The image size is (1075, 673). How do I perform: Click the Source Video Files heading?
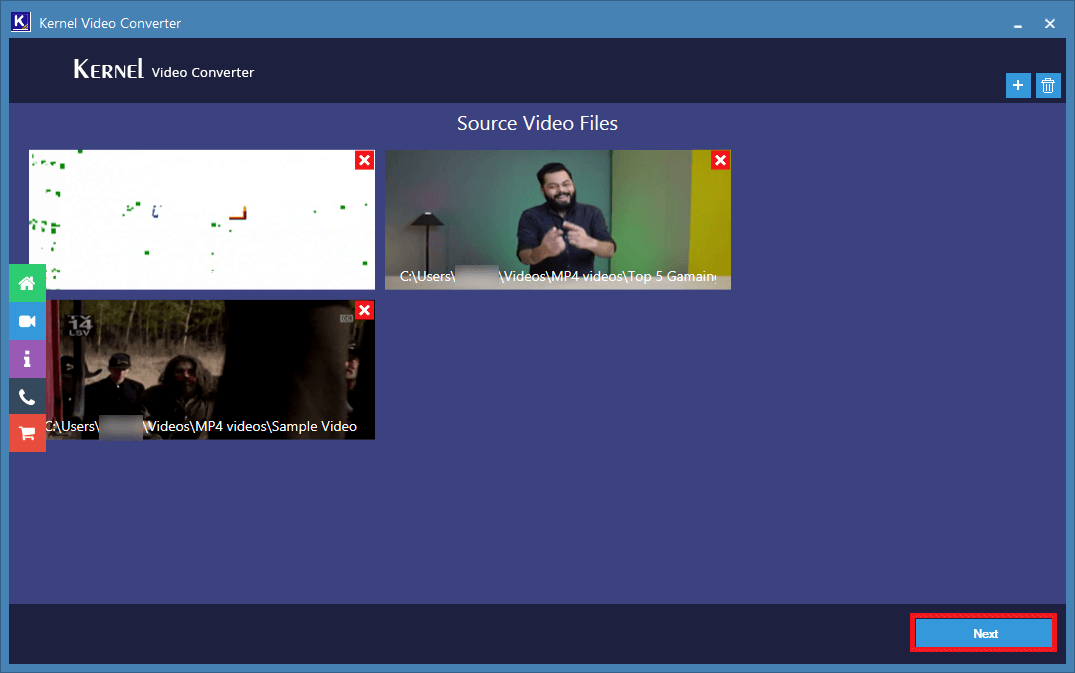[x=538, y=123]
